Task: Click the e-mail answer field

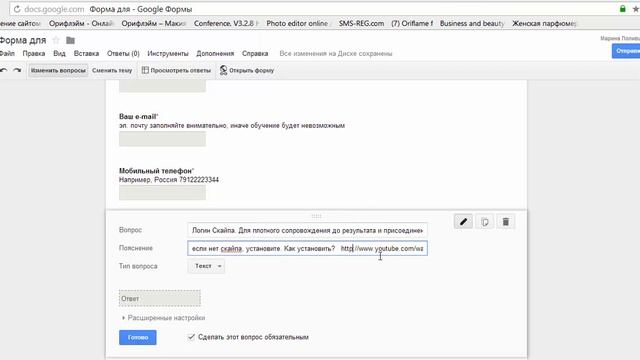Action: 162,139
